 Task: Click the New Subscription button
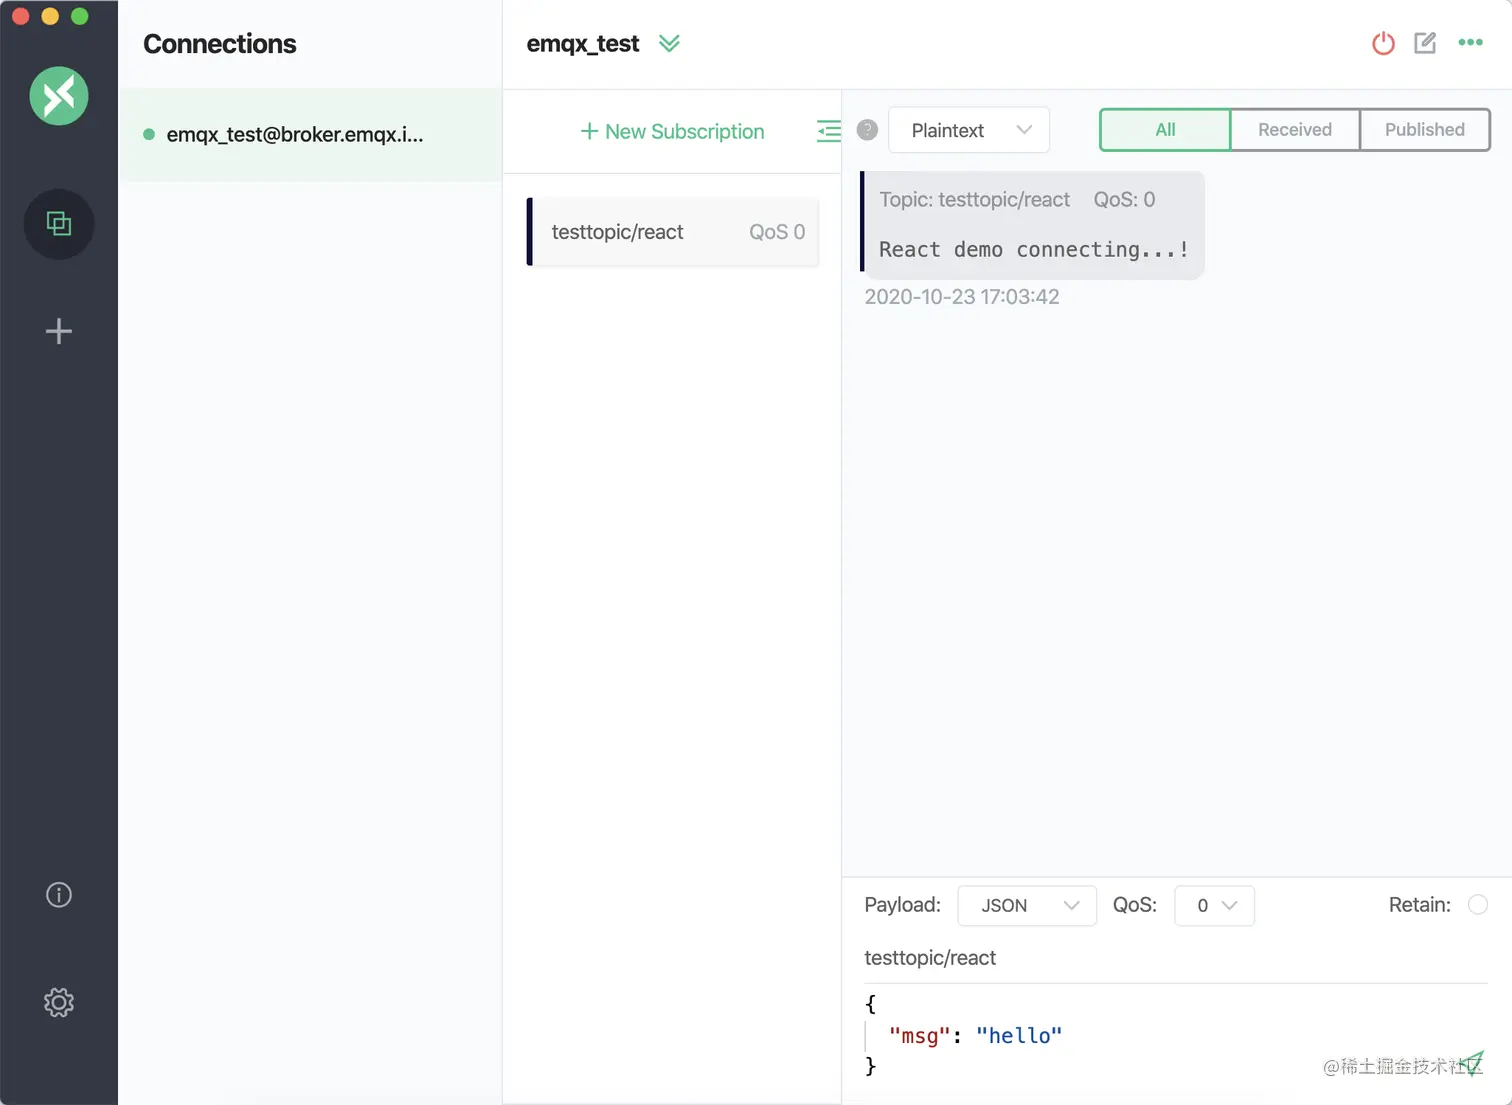click(672, 132)
